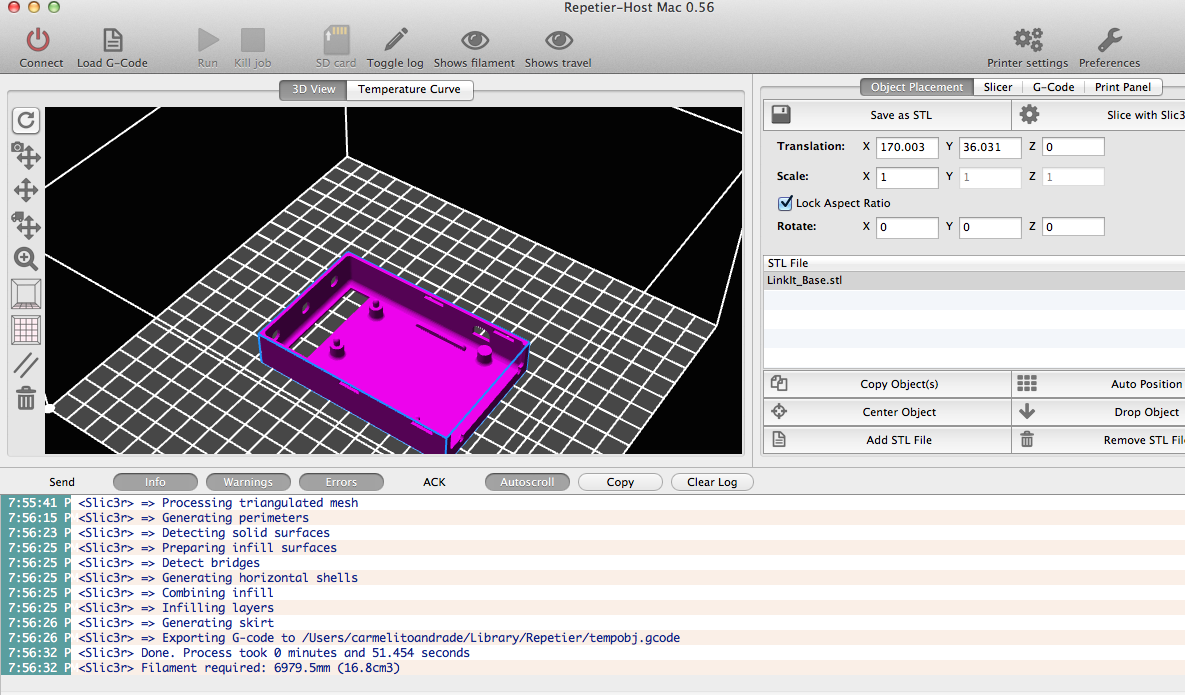Select the rotate view tool
This screenshot has height=695, width=1185.
(x=26, y=120)
